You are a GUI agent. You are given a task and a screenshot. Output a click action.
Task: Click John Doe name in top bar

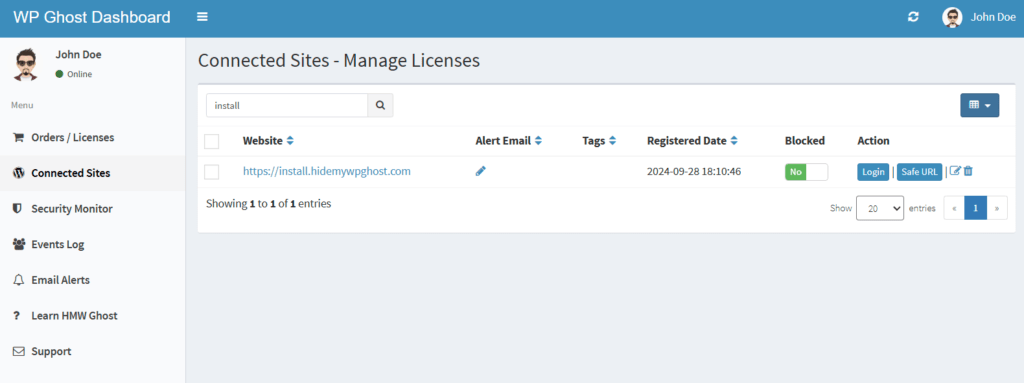(x=993, y=17)
